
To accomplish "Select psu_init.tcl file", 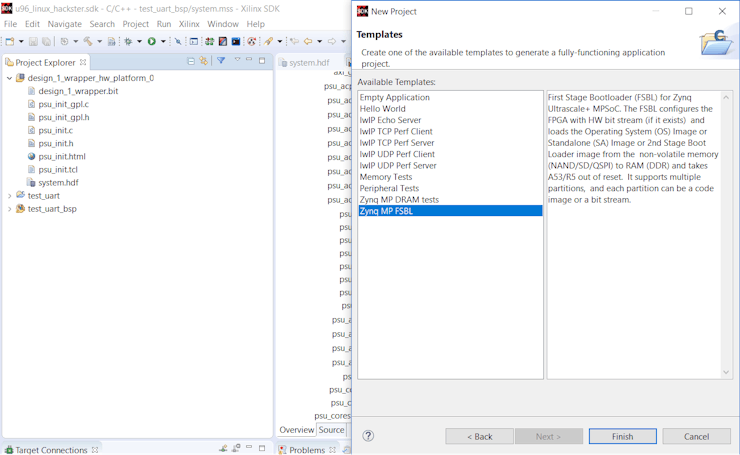I will point(58,169).
